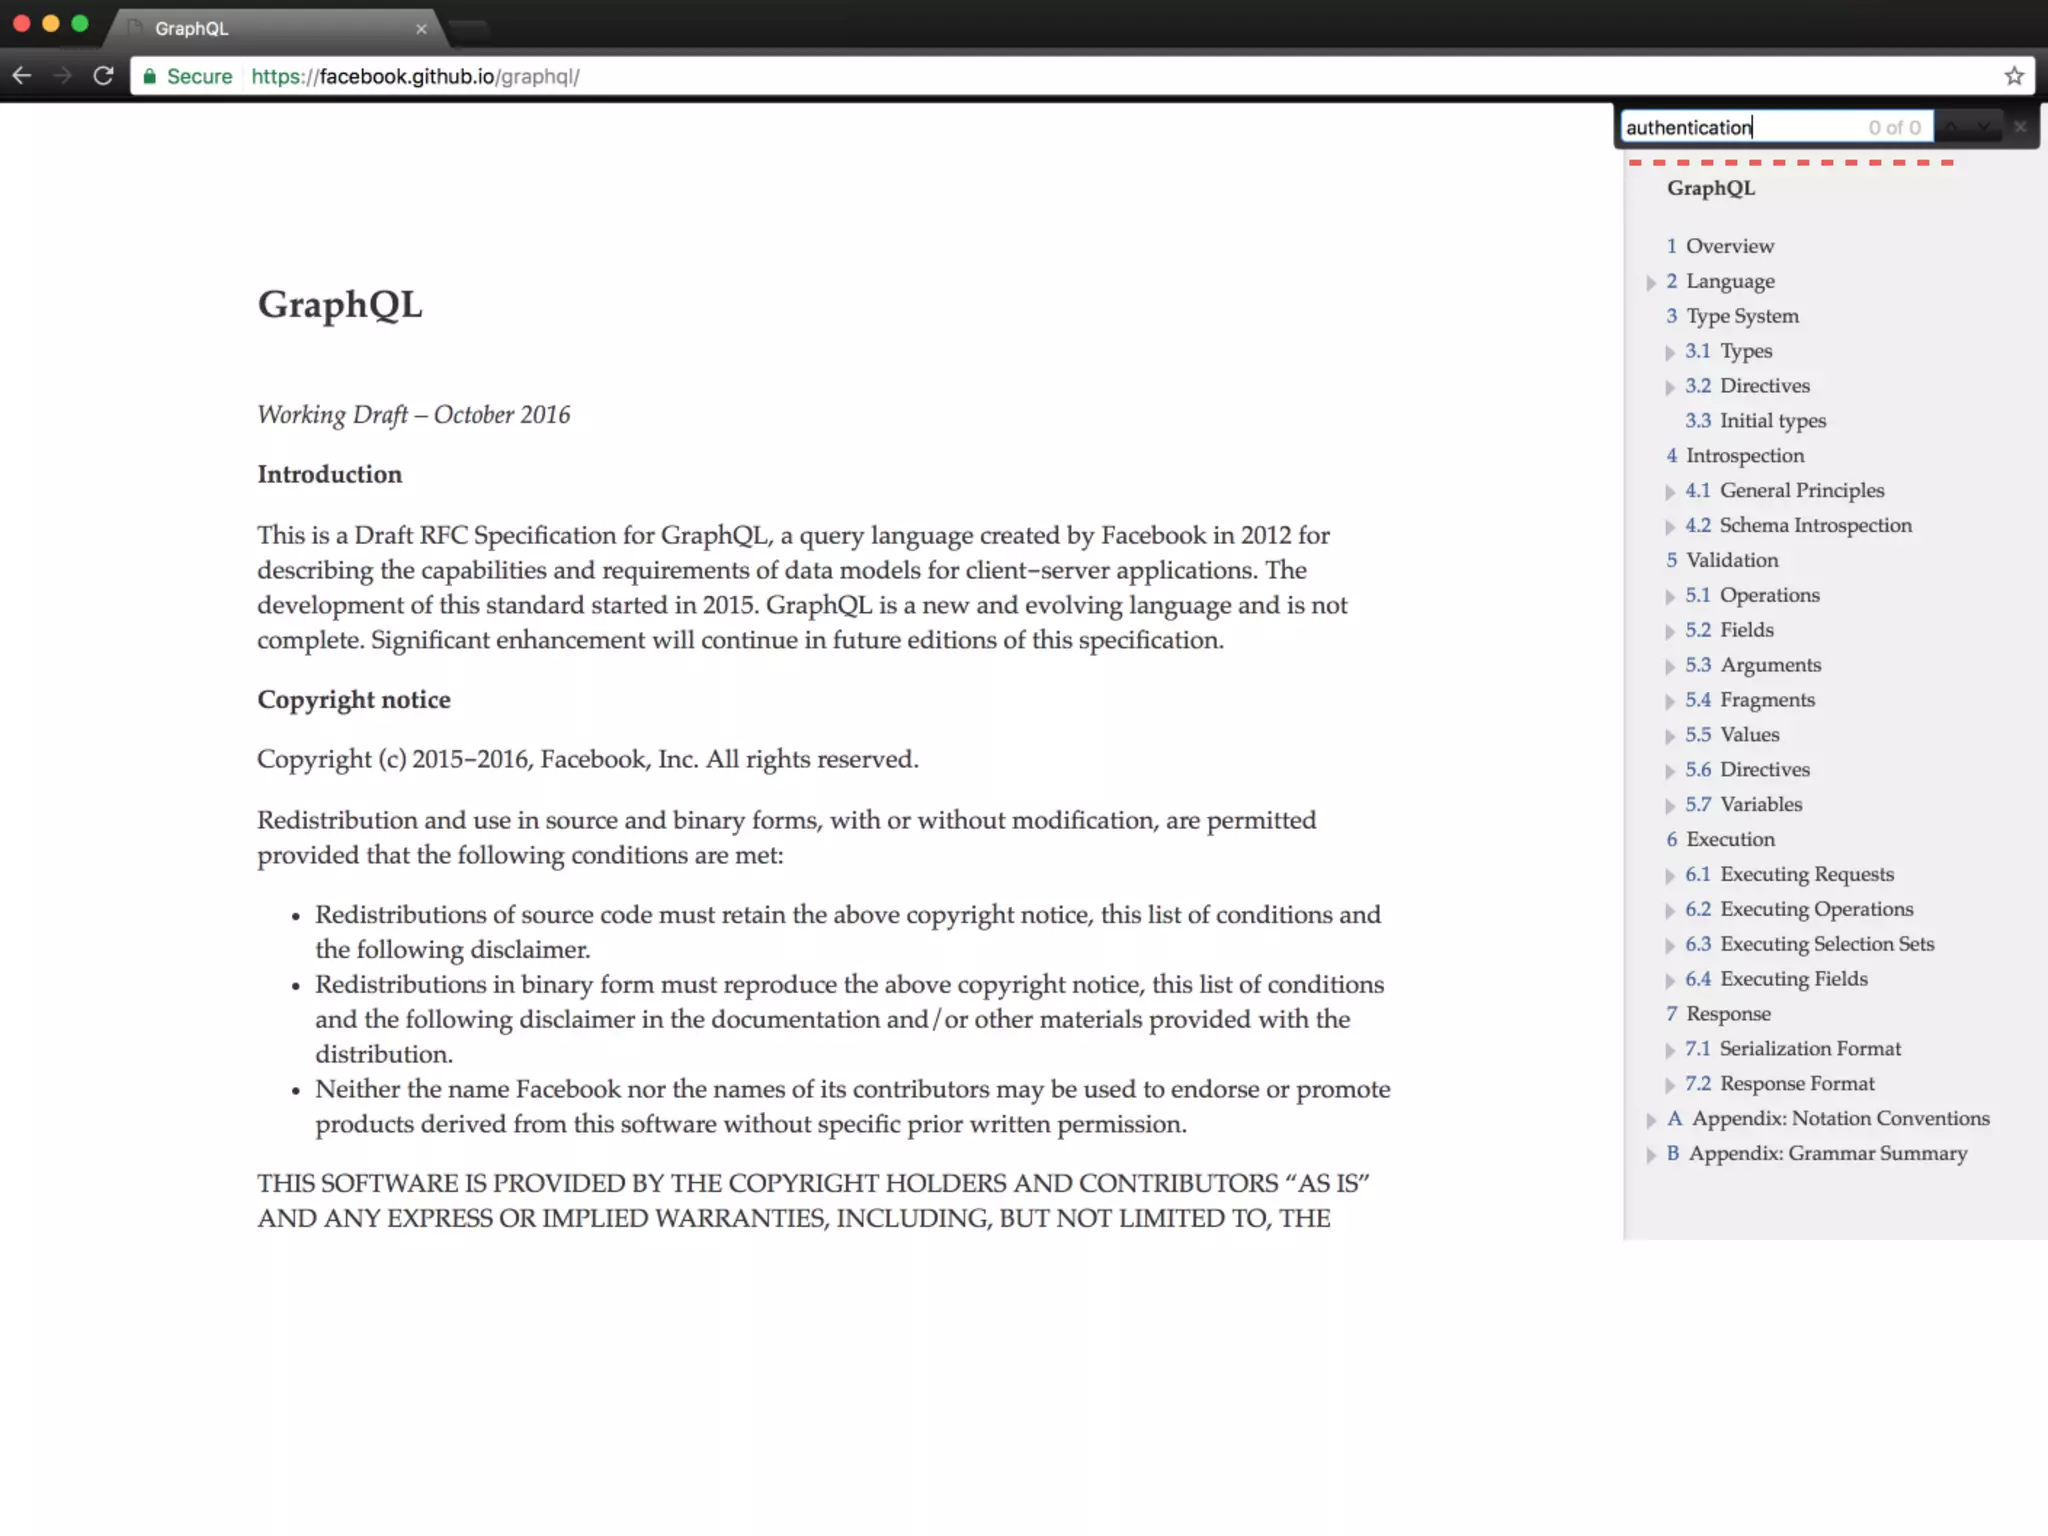Click the green Secure padlock icon
Viewport: 2048px width, 1536px height.
[150, 77]
